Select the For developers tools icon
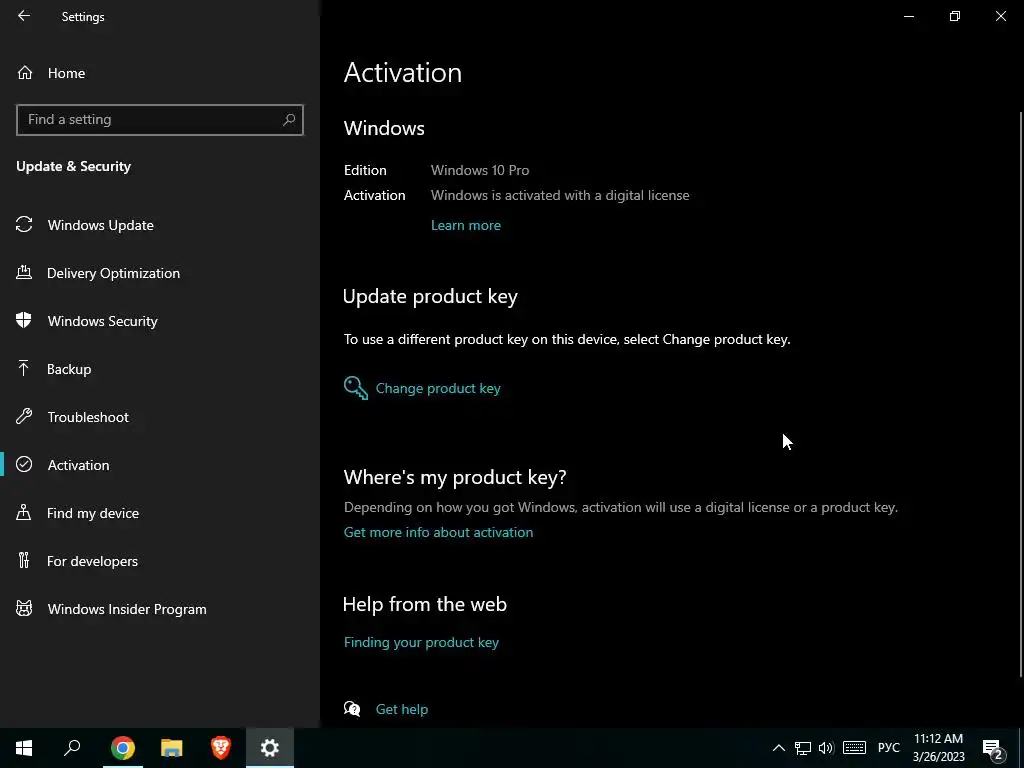Image resolution: width=1024 pixels, height=768 pixels. [24, 560]
